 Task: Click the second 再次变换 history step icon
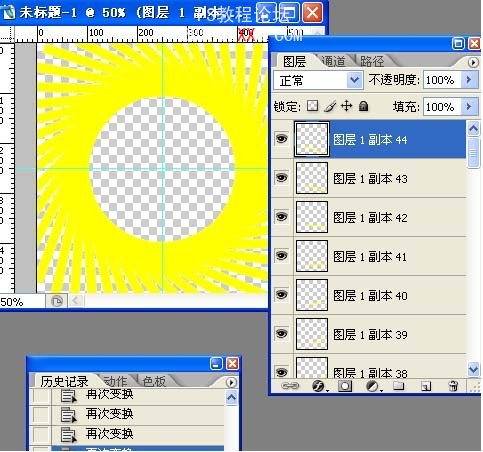pyautogui.click(x=69, y=415)
